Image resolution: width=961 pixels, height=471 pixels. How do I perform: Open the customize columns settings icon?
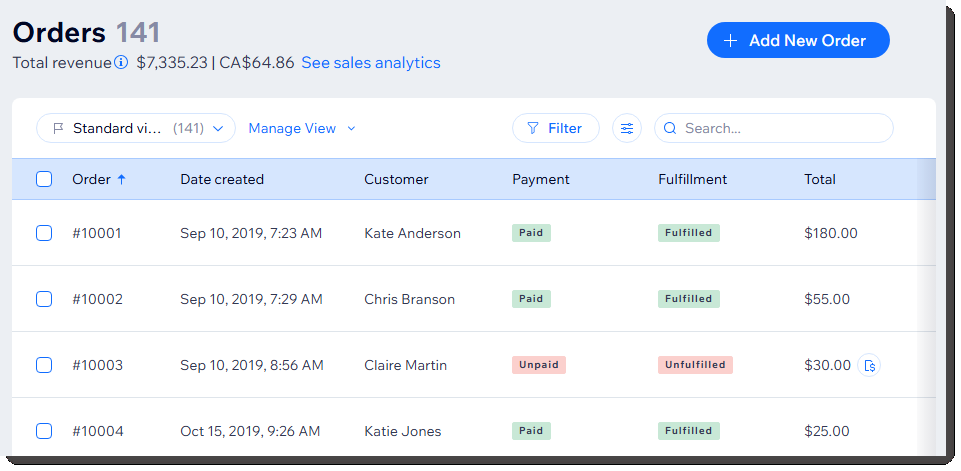(626, 128)
